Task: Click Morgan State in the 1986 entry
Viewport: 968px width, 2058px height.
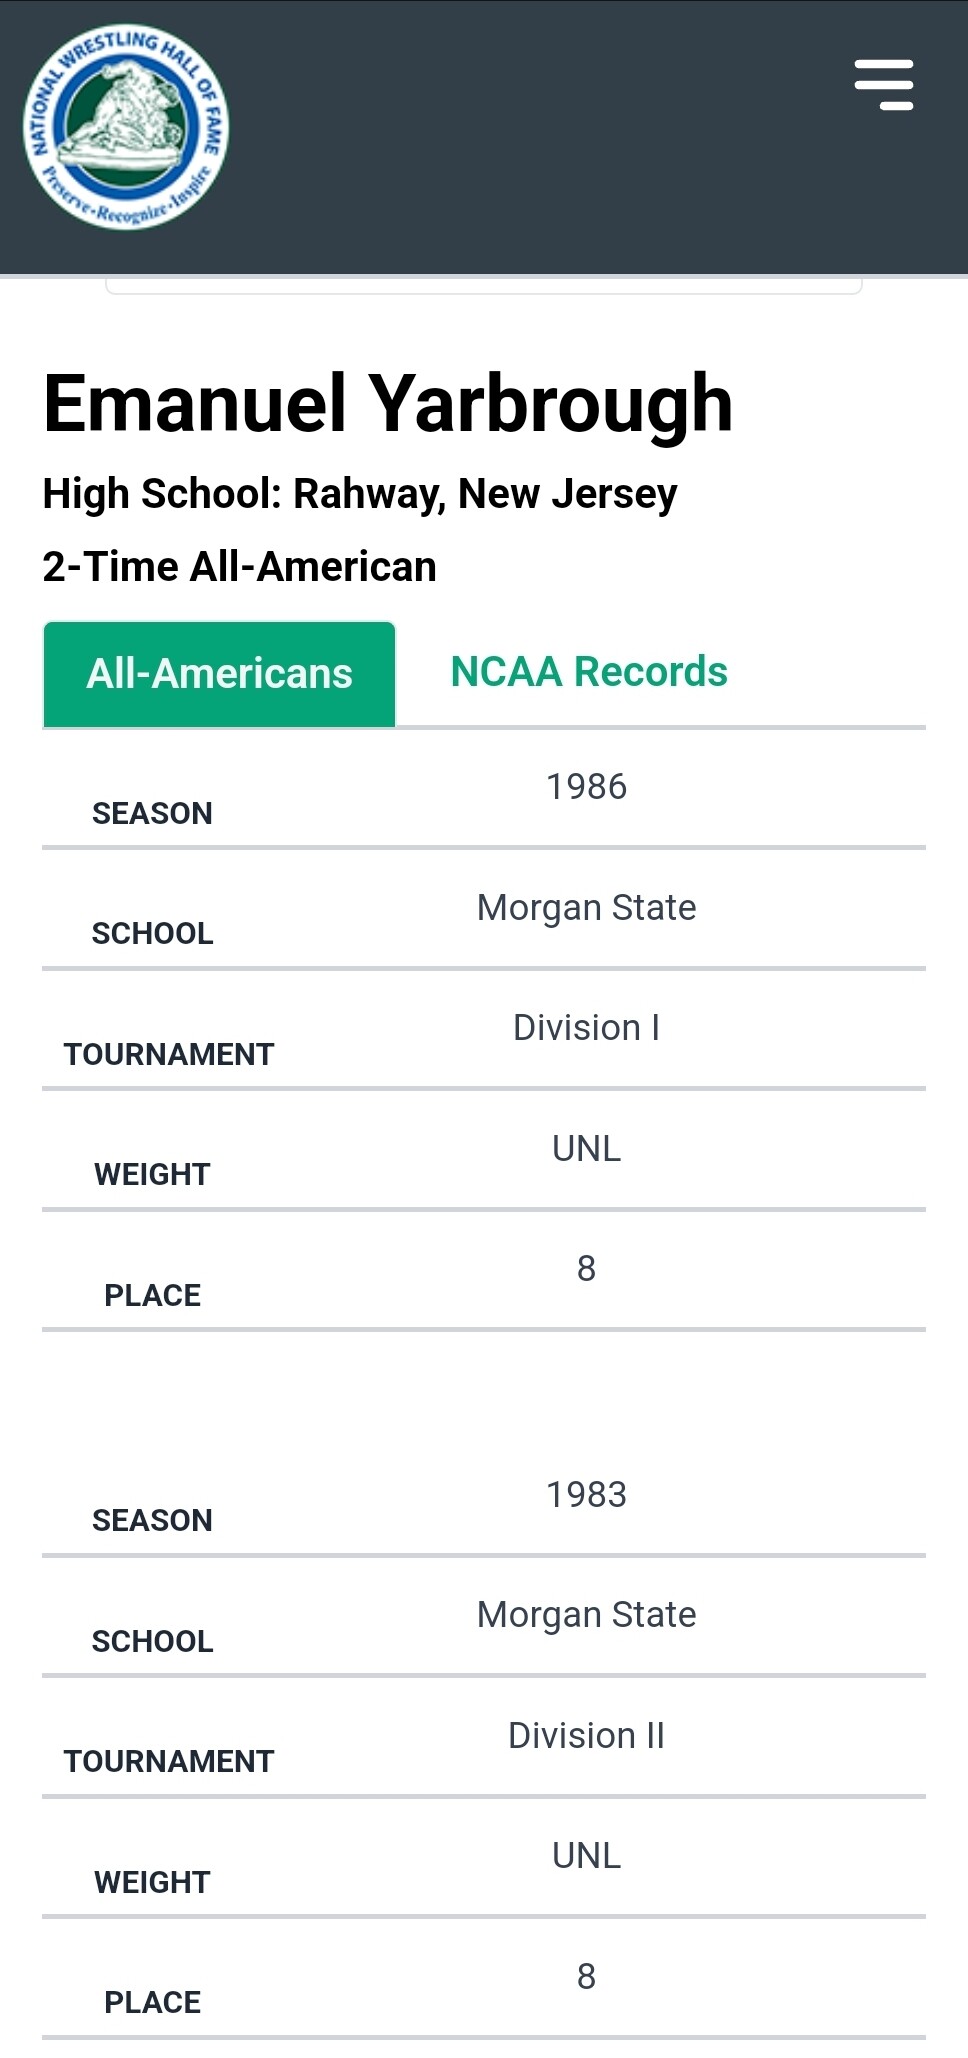Action: point(586,908)
